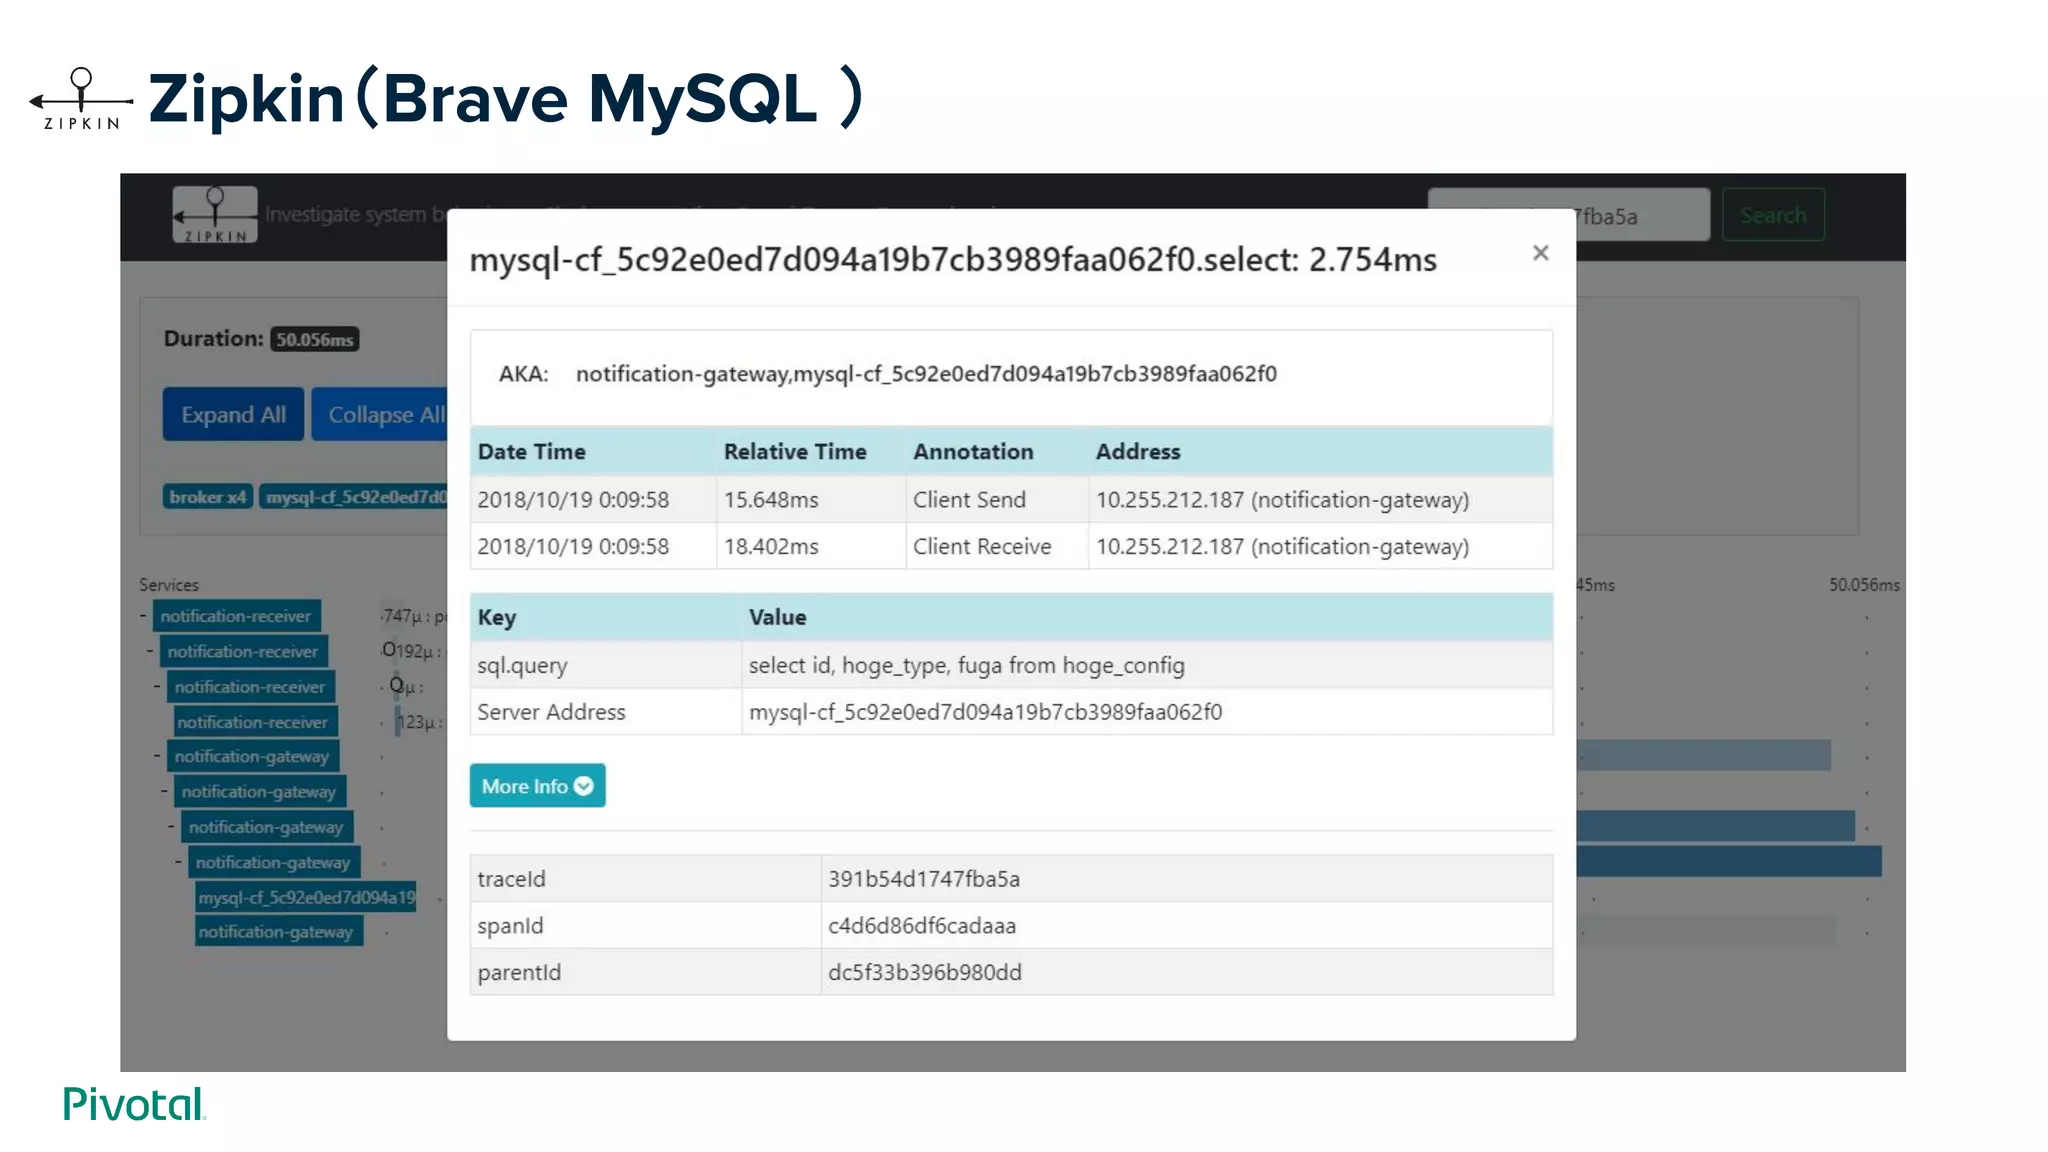Collapse the fourth notification-gateway tree row
Screen dimensions: 2048x1152
point(178,861)
